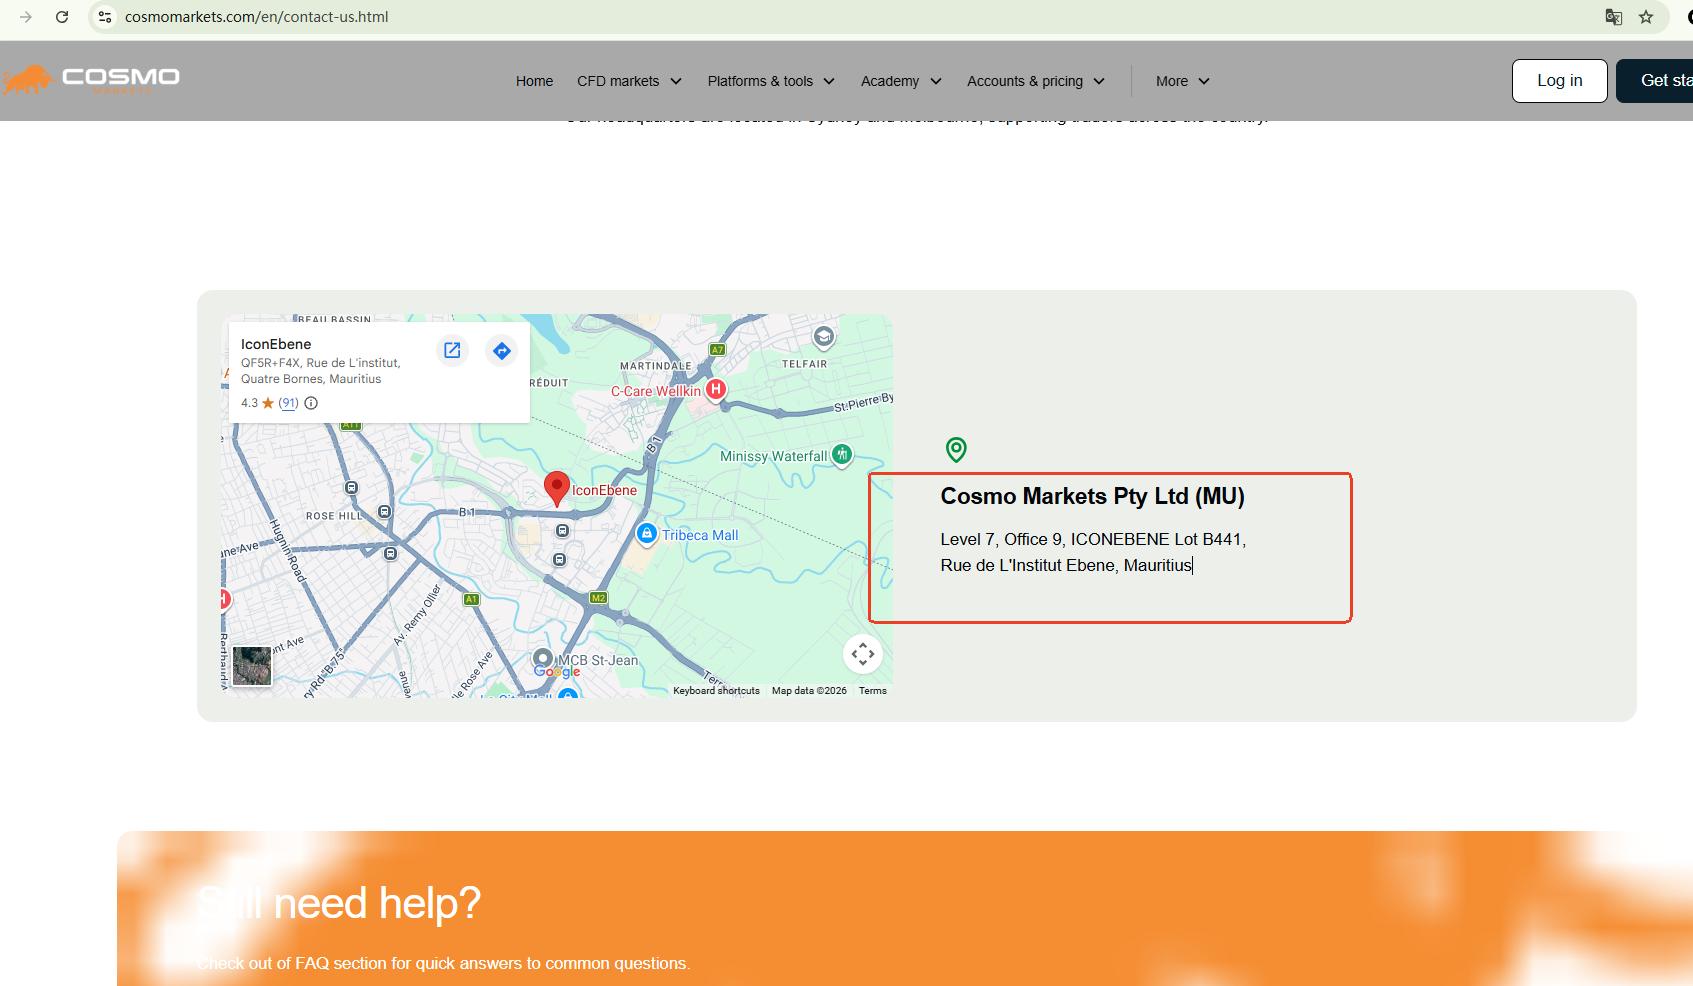
Task: Go to the Home page
Action: 534,81
